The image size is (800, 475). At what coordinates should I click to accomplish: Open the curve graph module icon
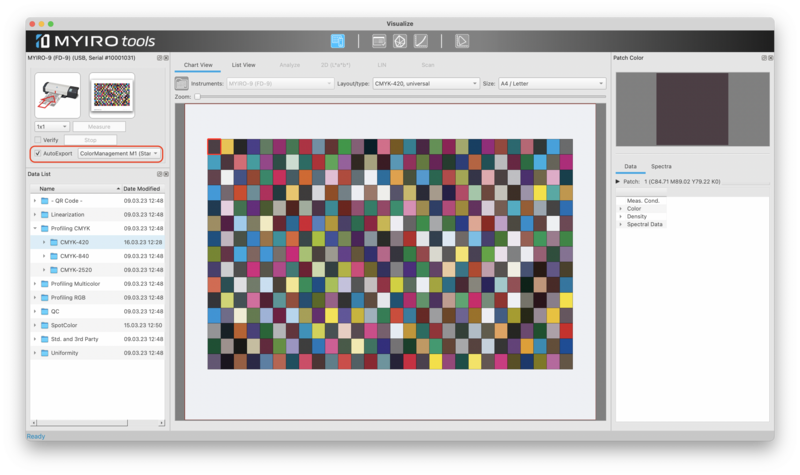coord(420,41)
